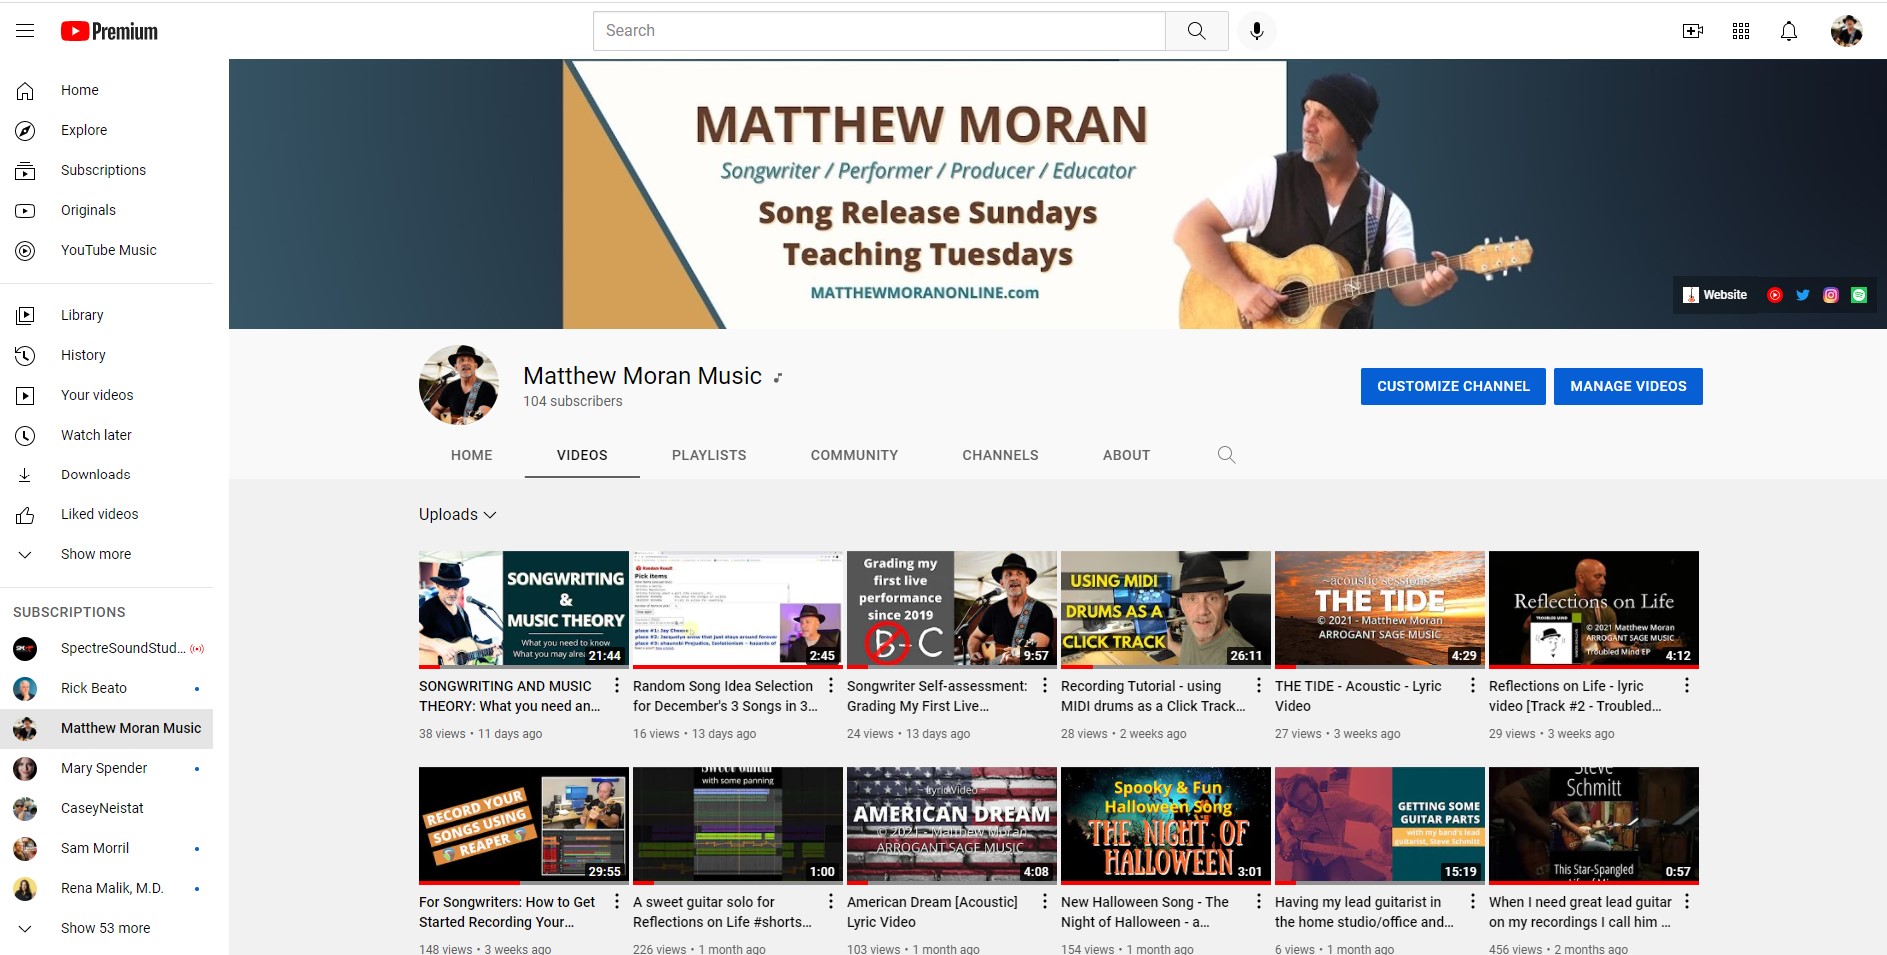This screenshot has width=1887, height=955.
Task: Open Mary Spender subscription channel
Action: coord(107,768)
